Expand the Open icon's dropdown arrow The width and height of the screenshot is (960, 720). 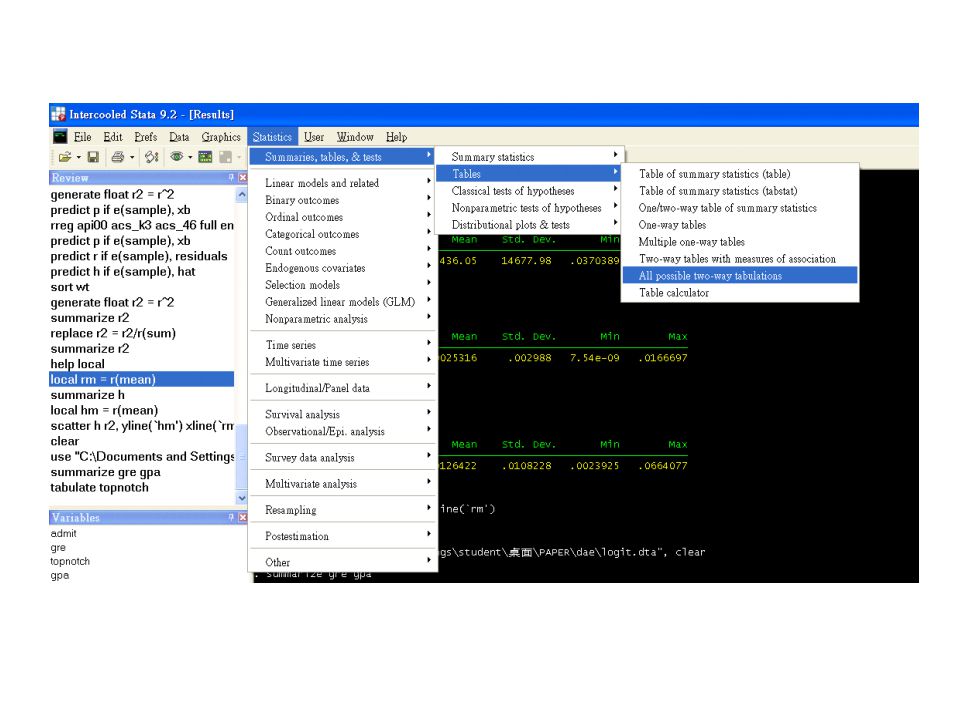click(x=78, y=158)
